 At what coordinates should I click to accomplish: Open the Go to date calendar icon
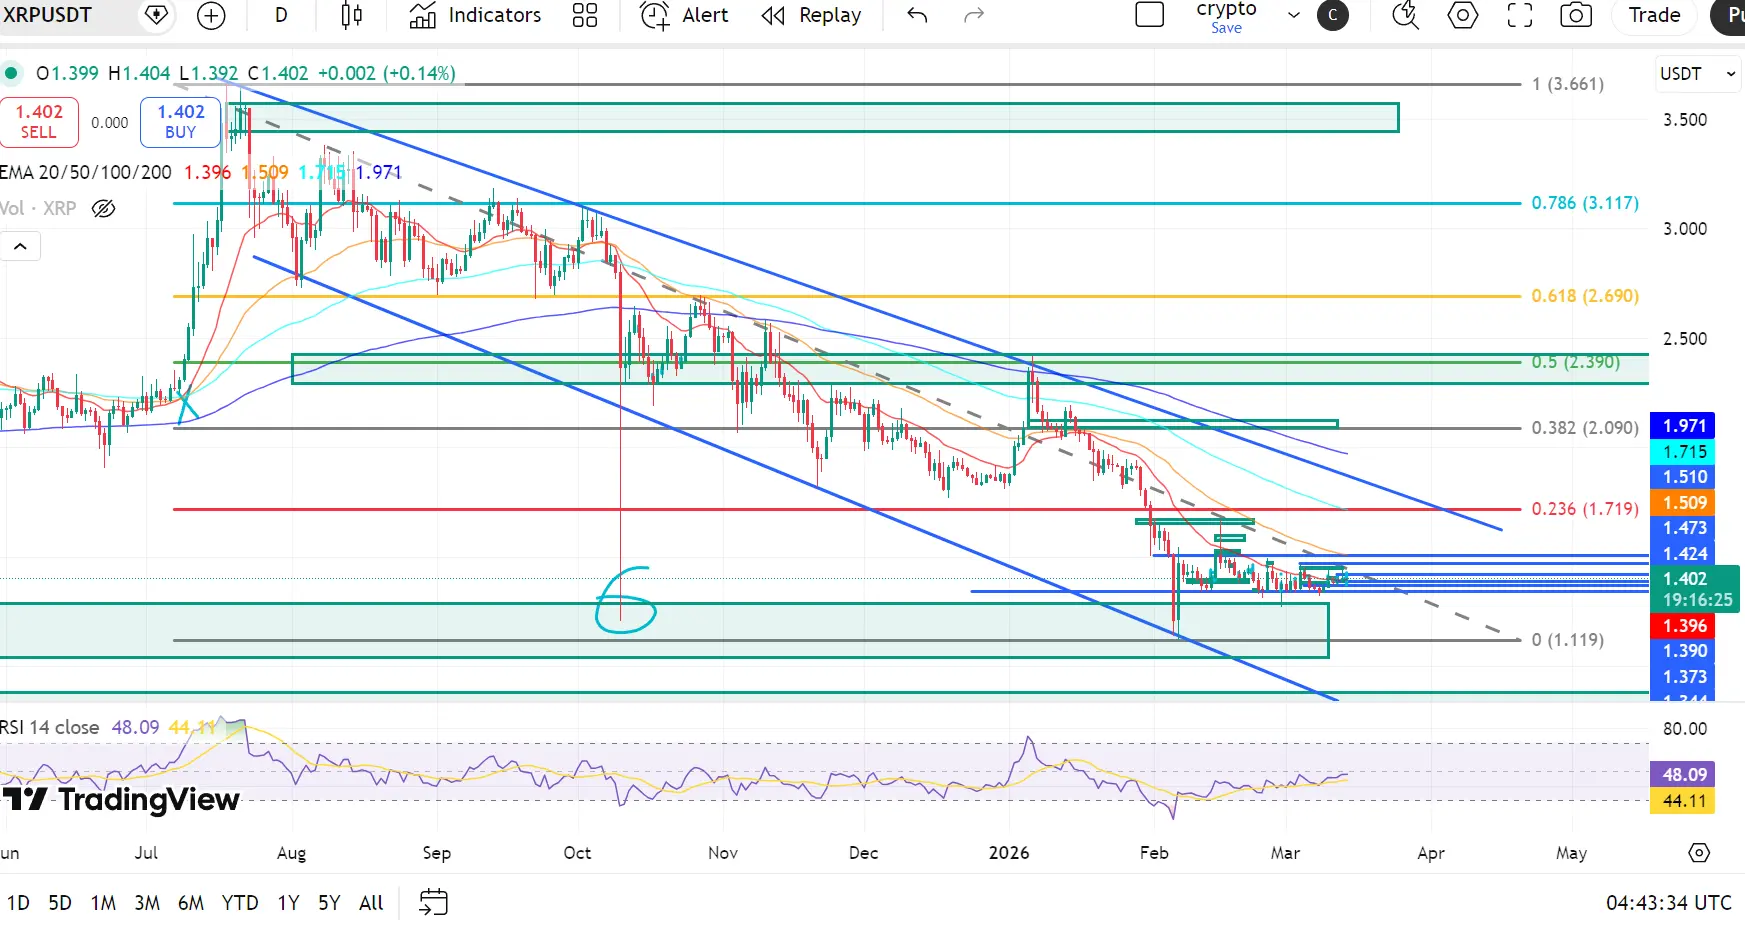pos(432,902)
